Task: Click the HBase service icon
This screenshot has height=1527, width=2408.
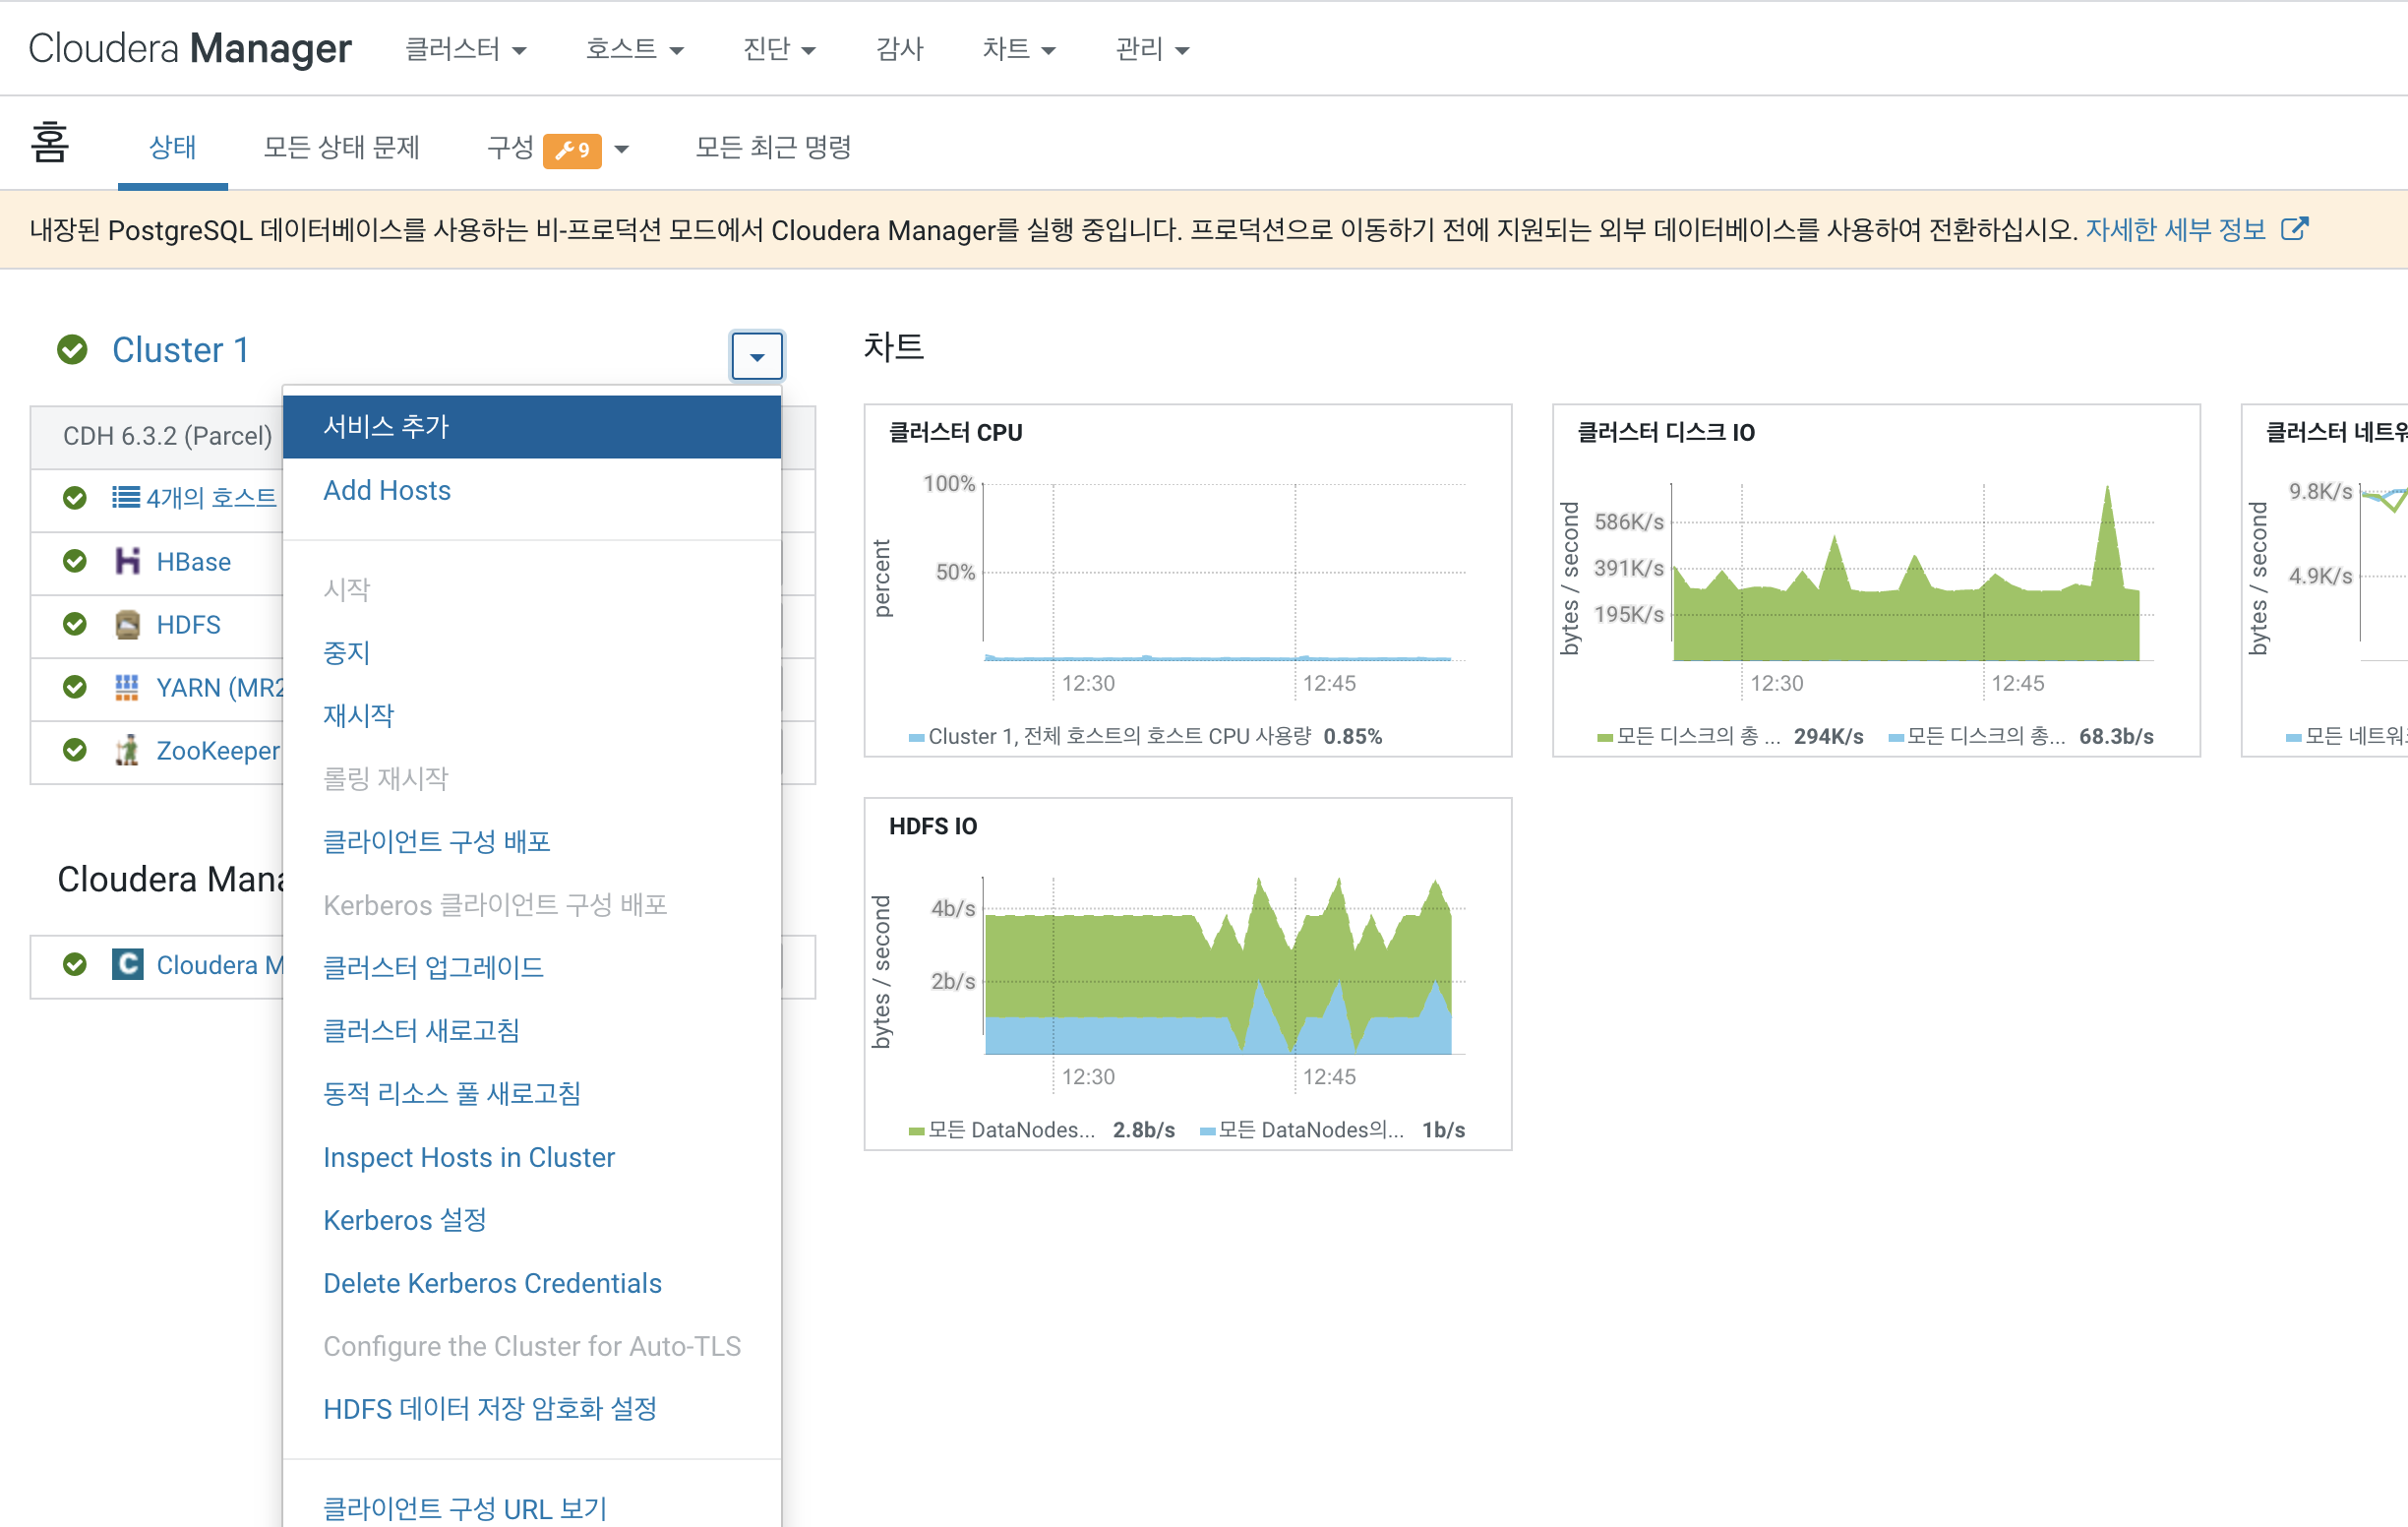Action: (x=127, y=561)
